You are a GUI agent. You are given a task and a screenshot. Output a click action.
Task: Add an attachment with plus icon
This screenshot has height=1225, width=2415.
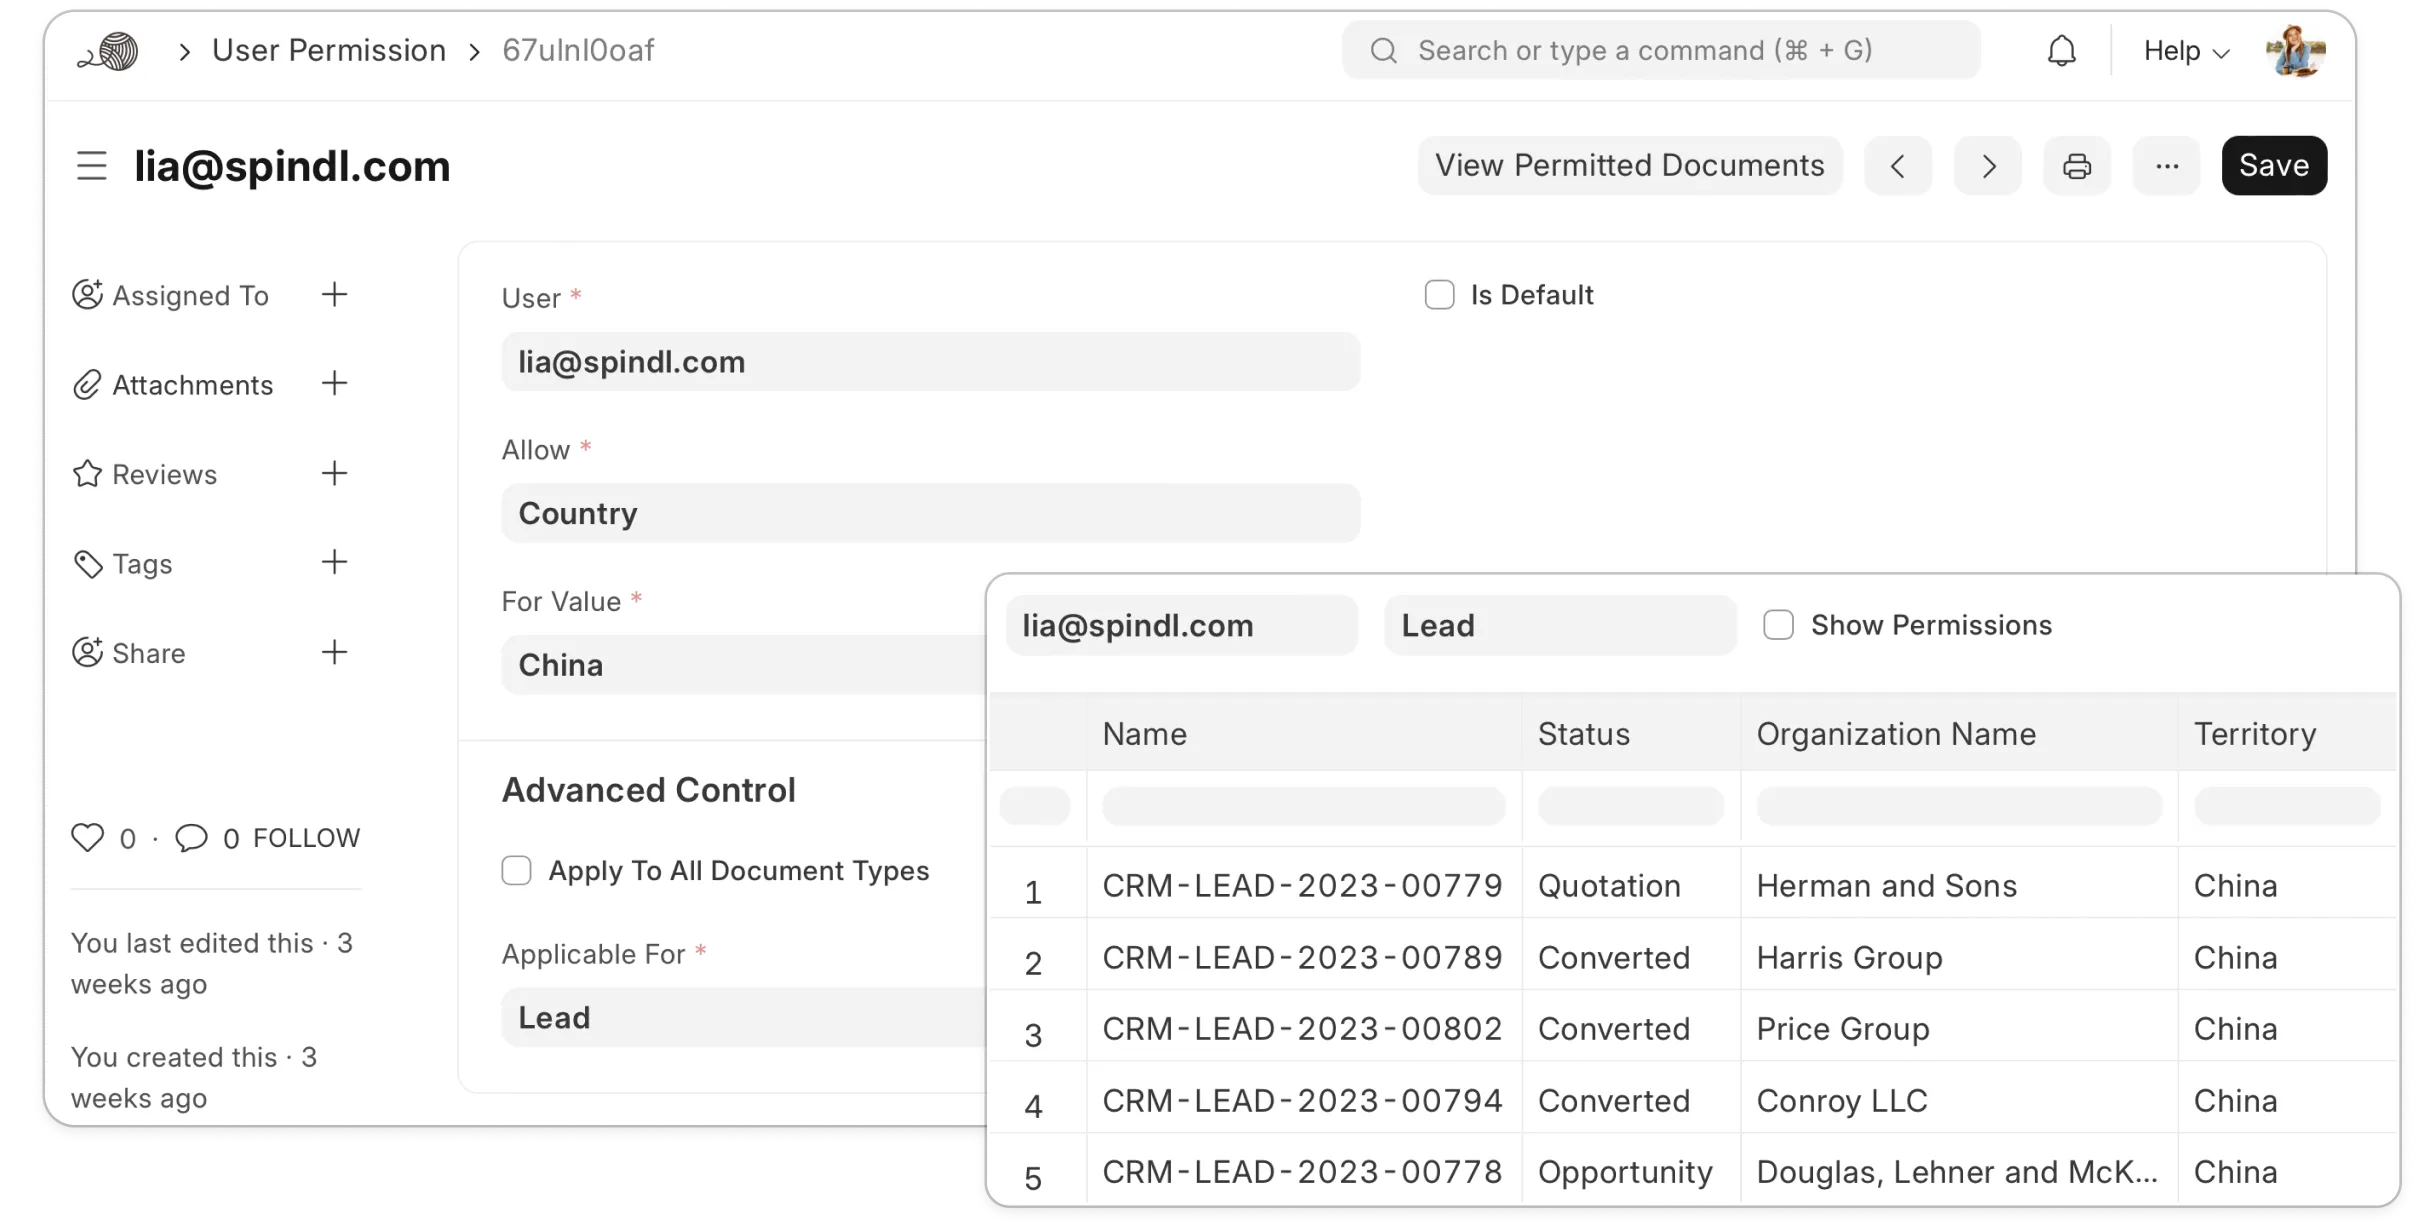click(x=334, y=384)
